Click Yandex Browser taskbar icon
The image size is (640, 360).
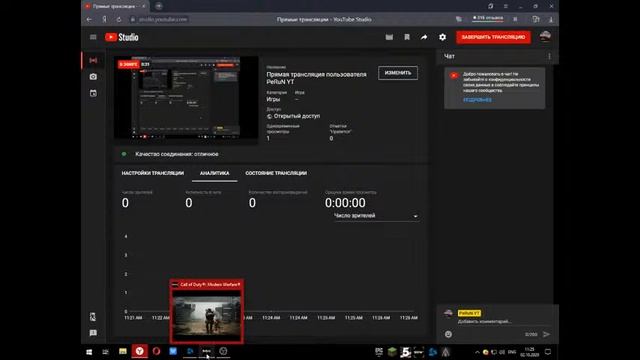coord(140,351)
